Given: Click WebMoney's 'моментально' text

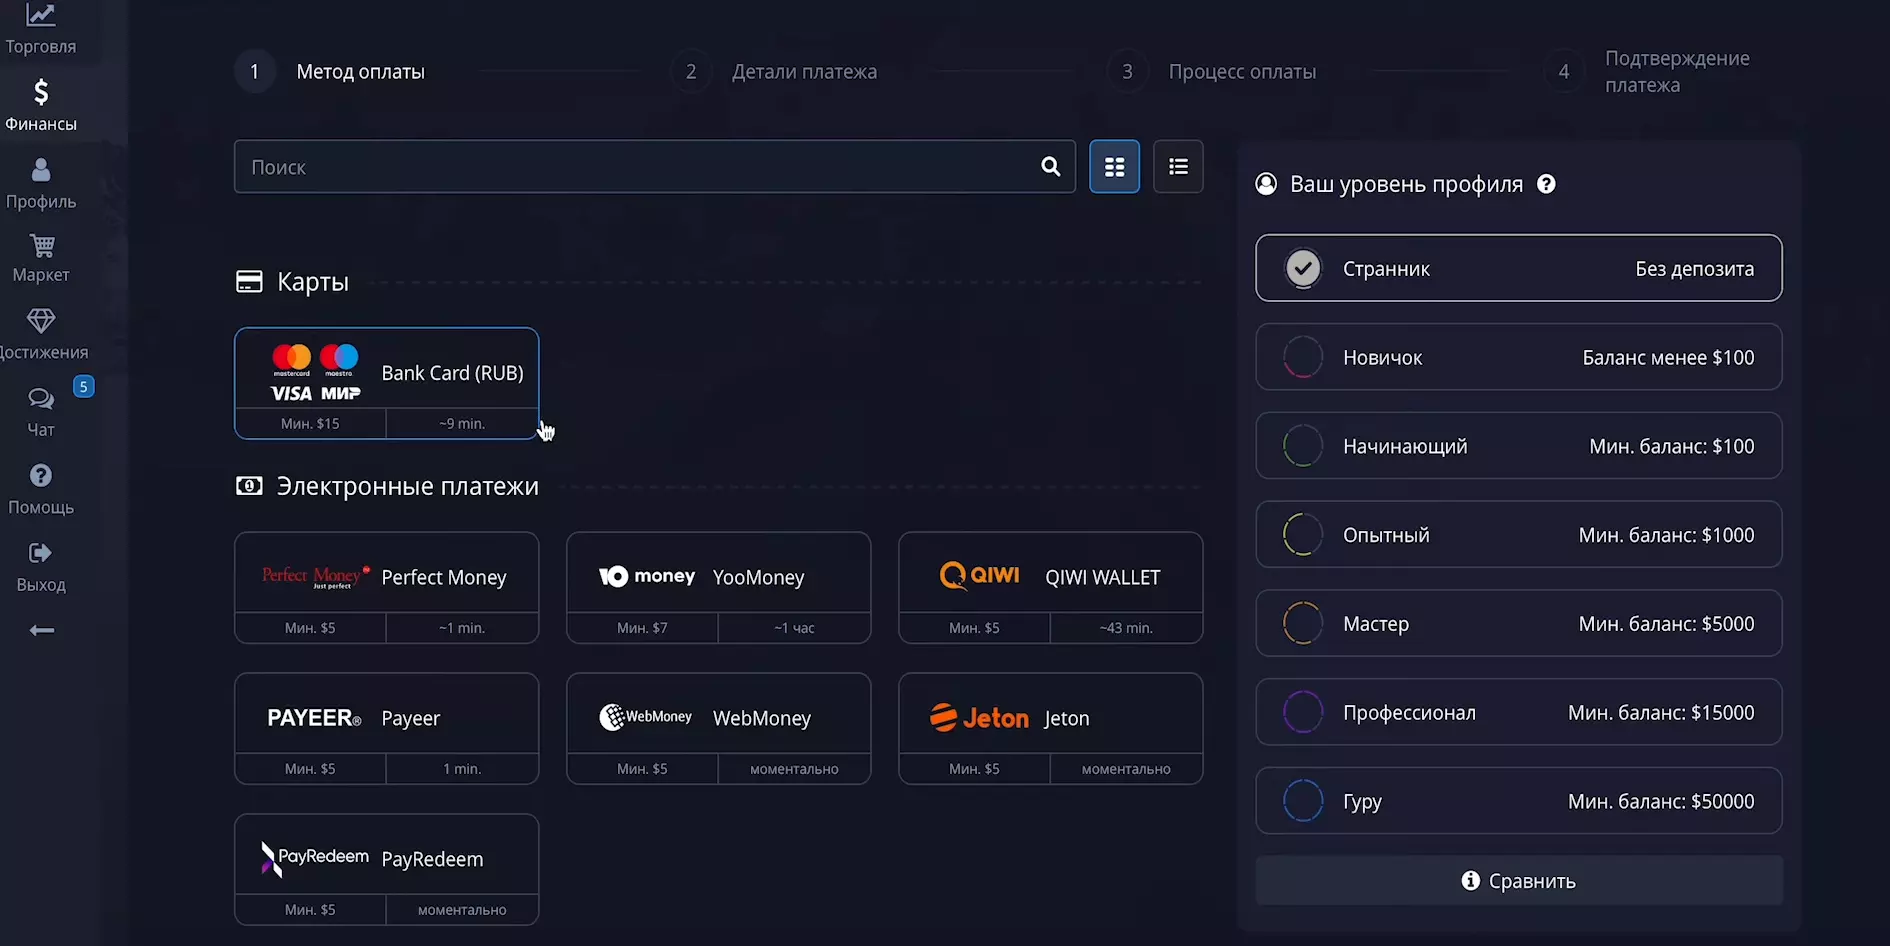Looking at the screenshot, I should (794, 769).
